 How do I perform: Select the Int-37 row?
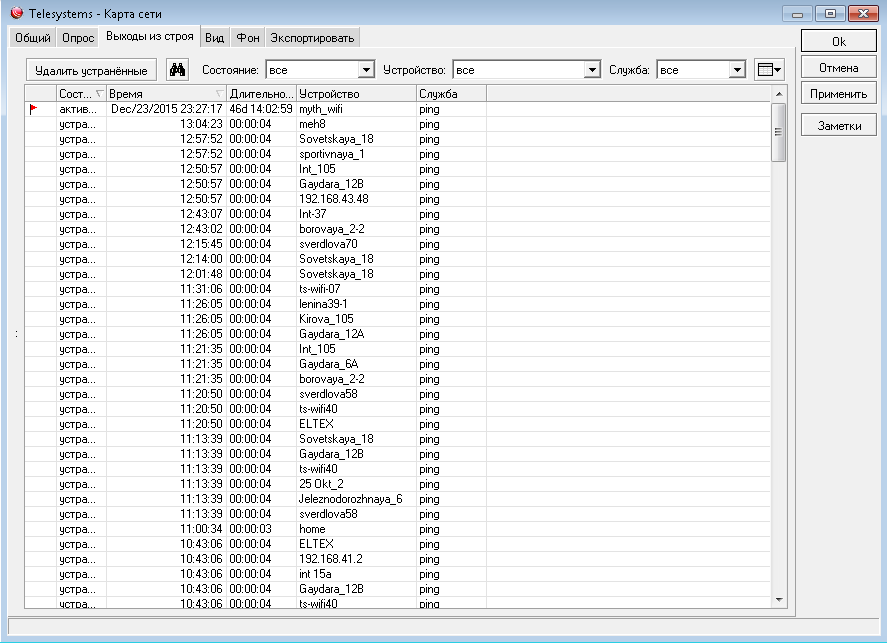pyautogui.click(x=397, y=214)
